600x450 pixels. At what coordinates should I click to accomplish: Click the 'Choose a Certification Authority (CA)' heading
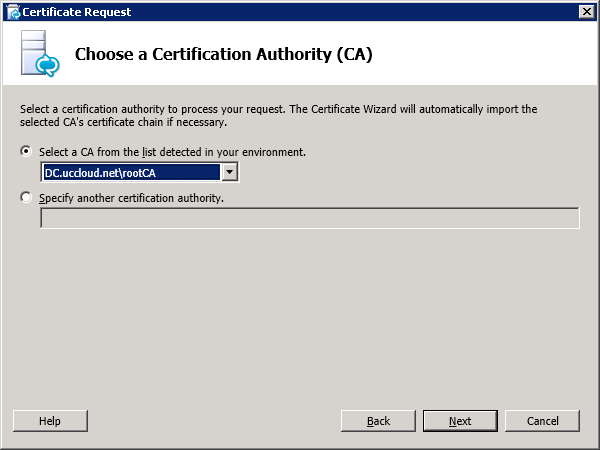tap(223, 54)
